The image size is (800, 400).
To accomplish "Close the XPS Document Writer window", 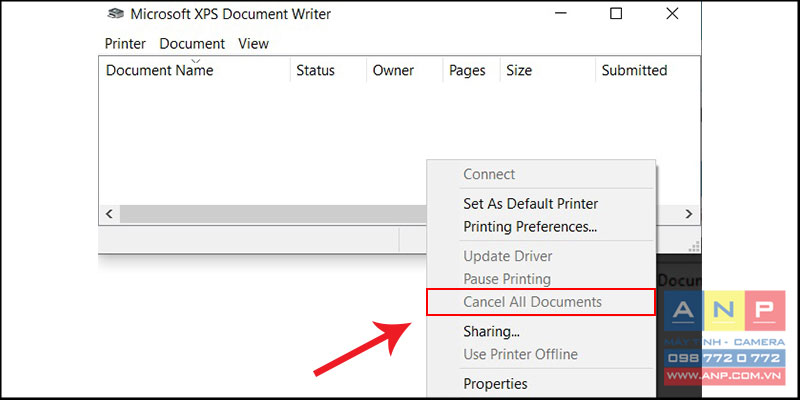I will click(x=672, y=14).
